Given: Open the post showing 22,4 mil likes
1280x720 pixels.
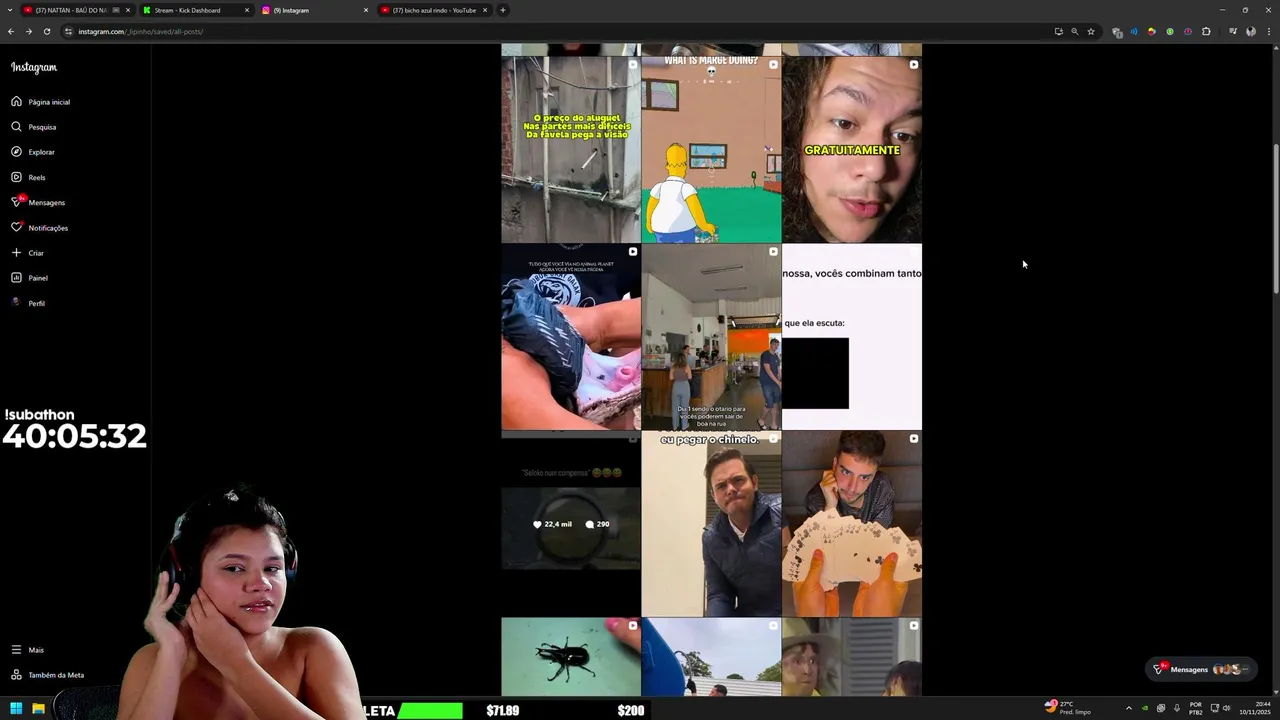Looking at the screenshot, I should 570,524.
